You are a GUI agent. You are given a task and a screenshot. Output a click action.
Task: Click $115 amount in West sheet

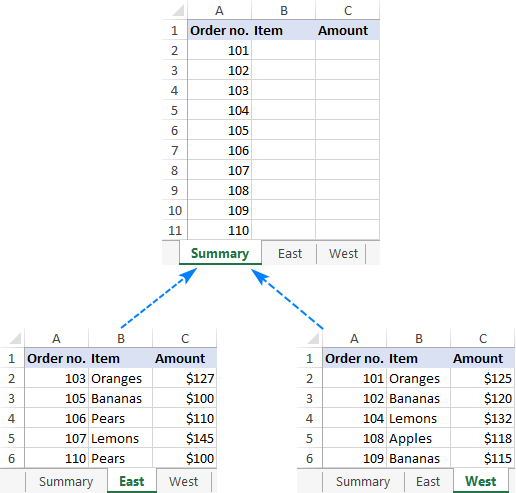click(483, 458)
